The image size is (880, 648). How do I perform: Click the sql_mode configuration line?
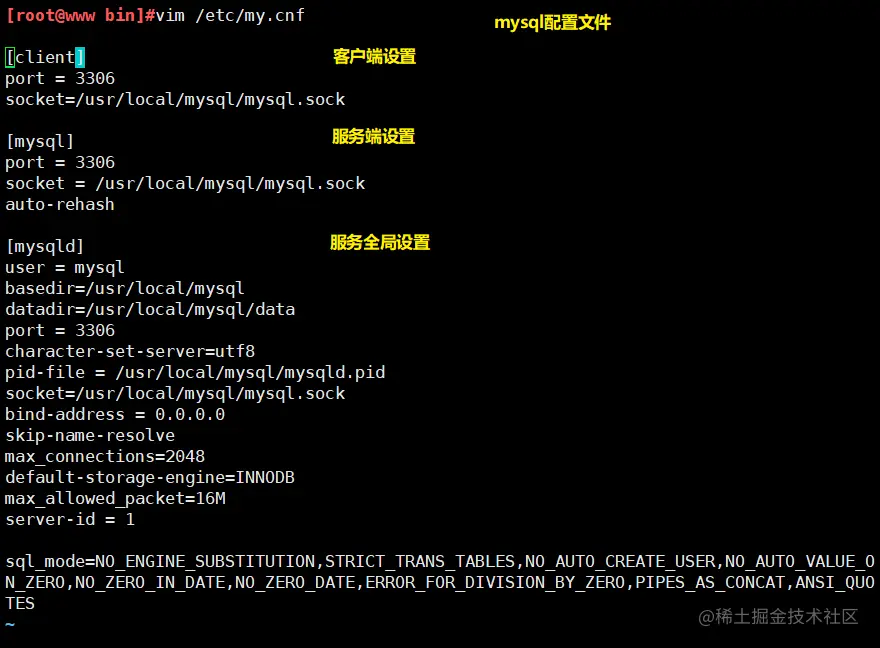tap(300, 561)
